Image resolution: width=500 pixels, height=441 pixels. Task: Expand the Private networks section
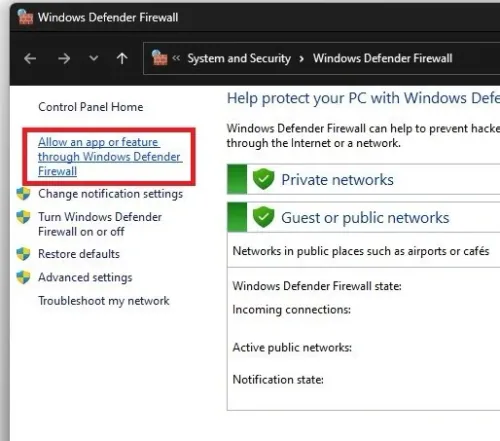pos(363,179)
